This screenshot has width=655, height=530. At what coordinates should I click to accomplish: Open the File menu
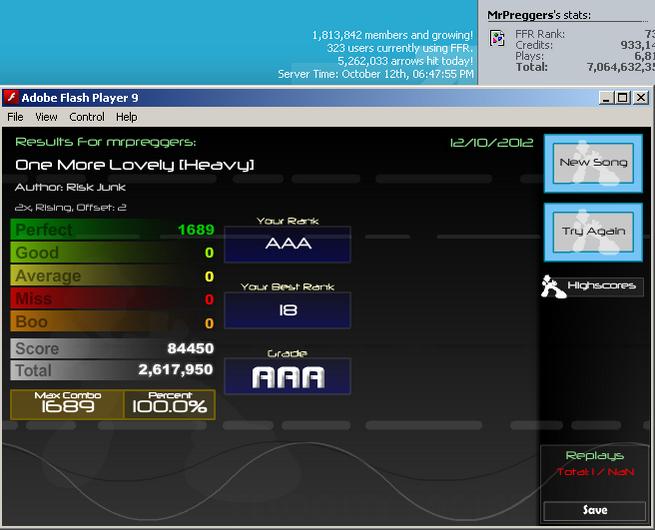point(15,117)
